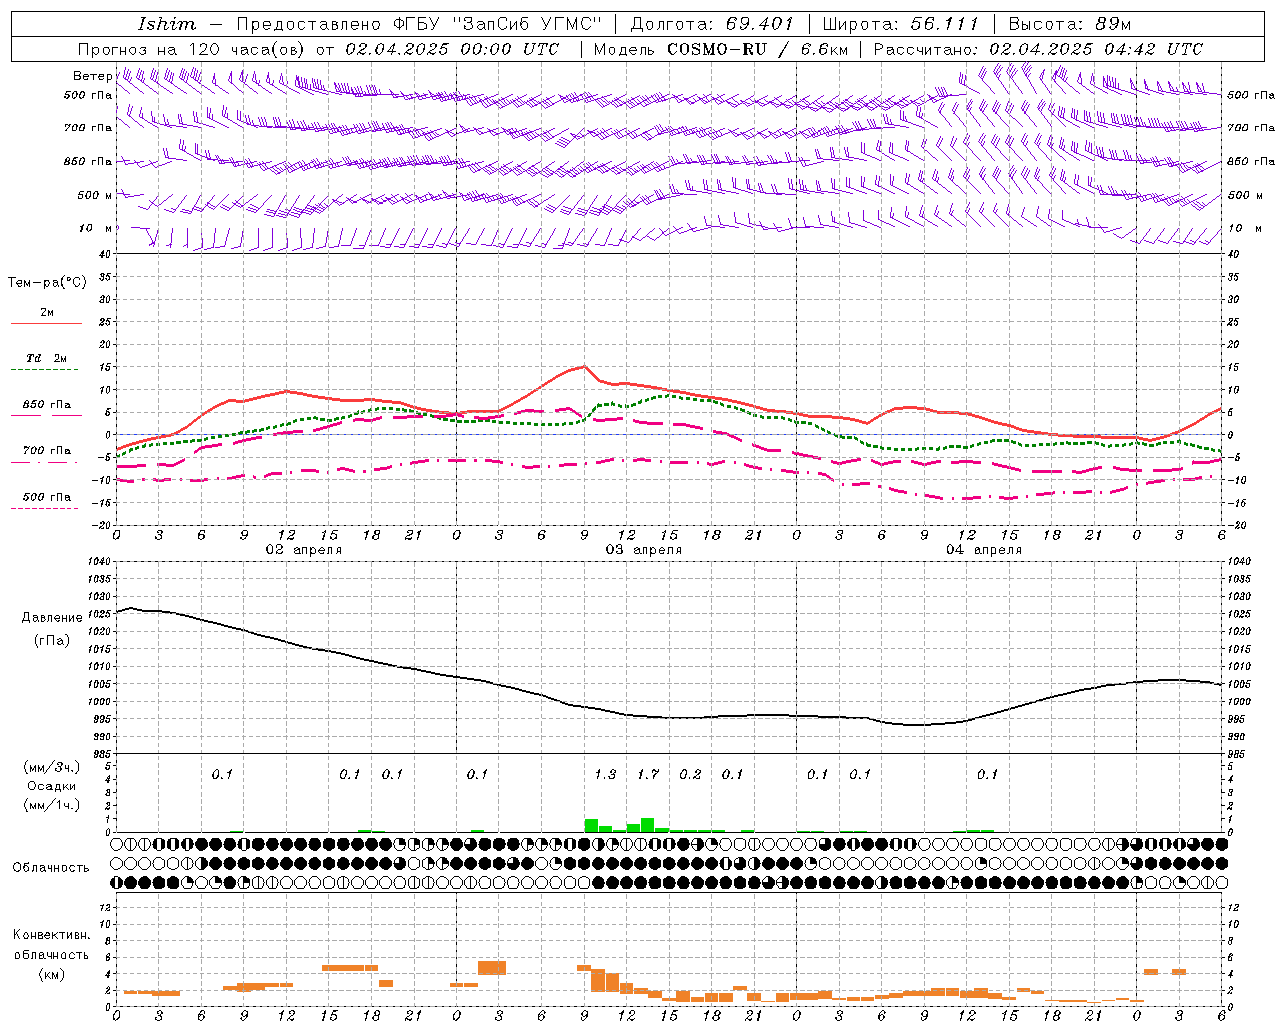Select left "500 гПа" wind level label
This screenshot has height=1024, width=1280.
pyautogui.click(x=88, y=95)
